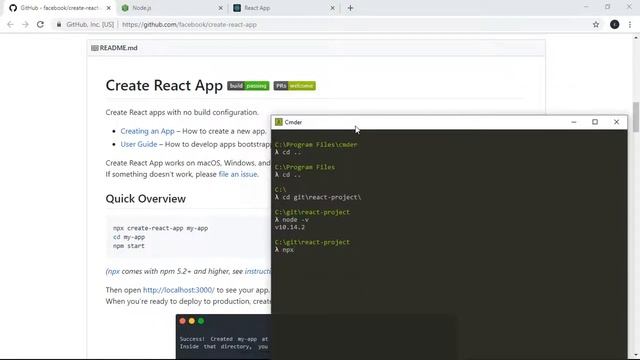Close the React App tab

click(332, 8)
